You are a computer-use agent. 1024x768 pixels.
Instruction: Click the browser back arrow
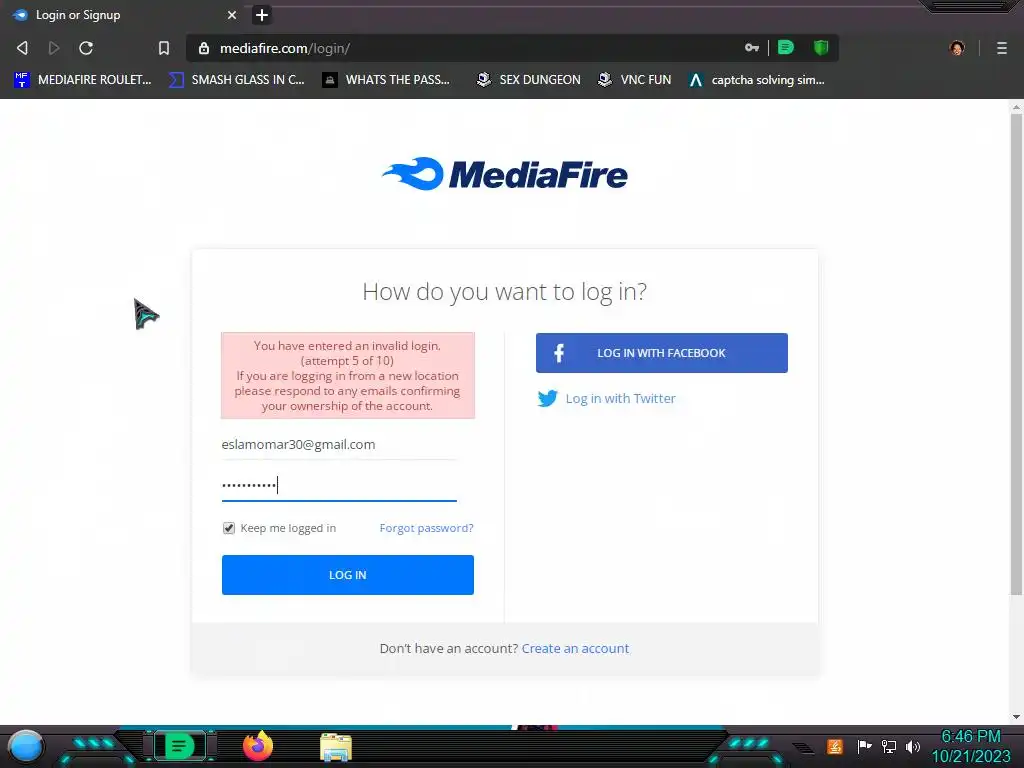(x=22, y=48)
